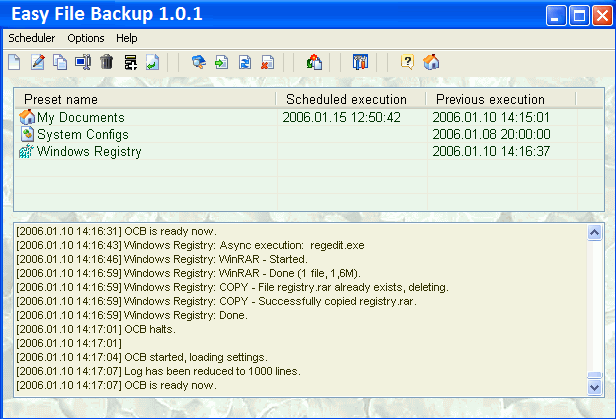Open the Options menu
Screen dimensions: 616x419
86,38
